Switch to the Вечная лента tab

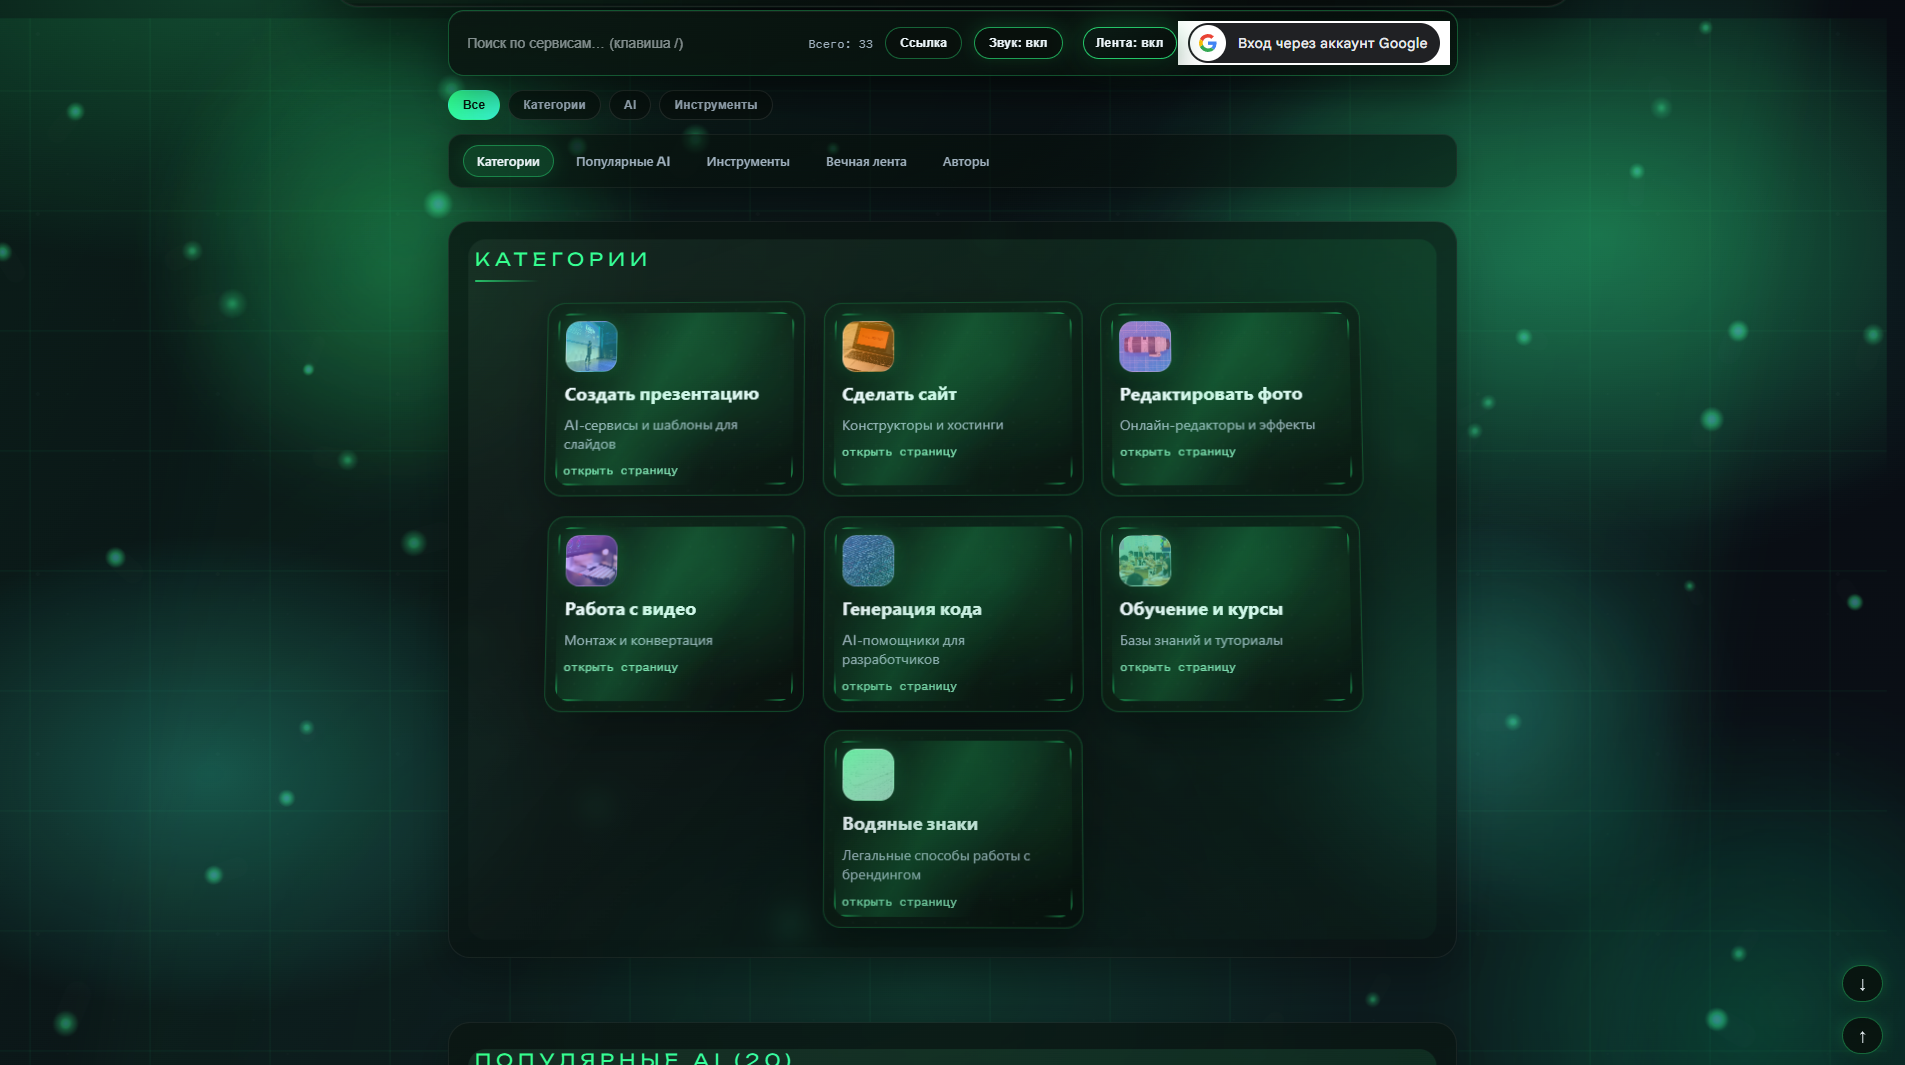point(865,161)
